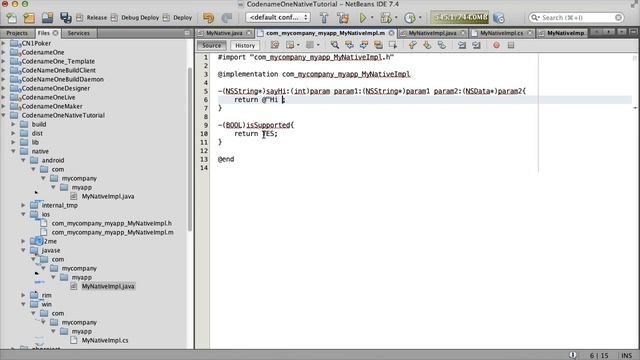This screenshot has height=360, width=640.
Task: Click the Undo arrow icon
Action: click(x=209, y=18)
